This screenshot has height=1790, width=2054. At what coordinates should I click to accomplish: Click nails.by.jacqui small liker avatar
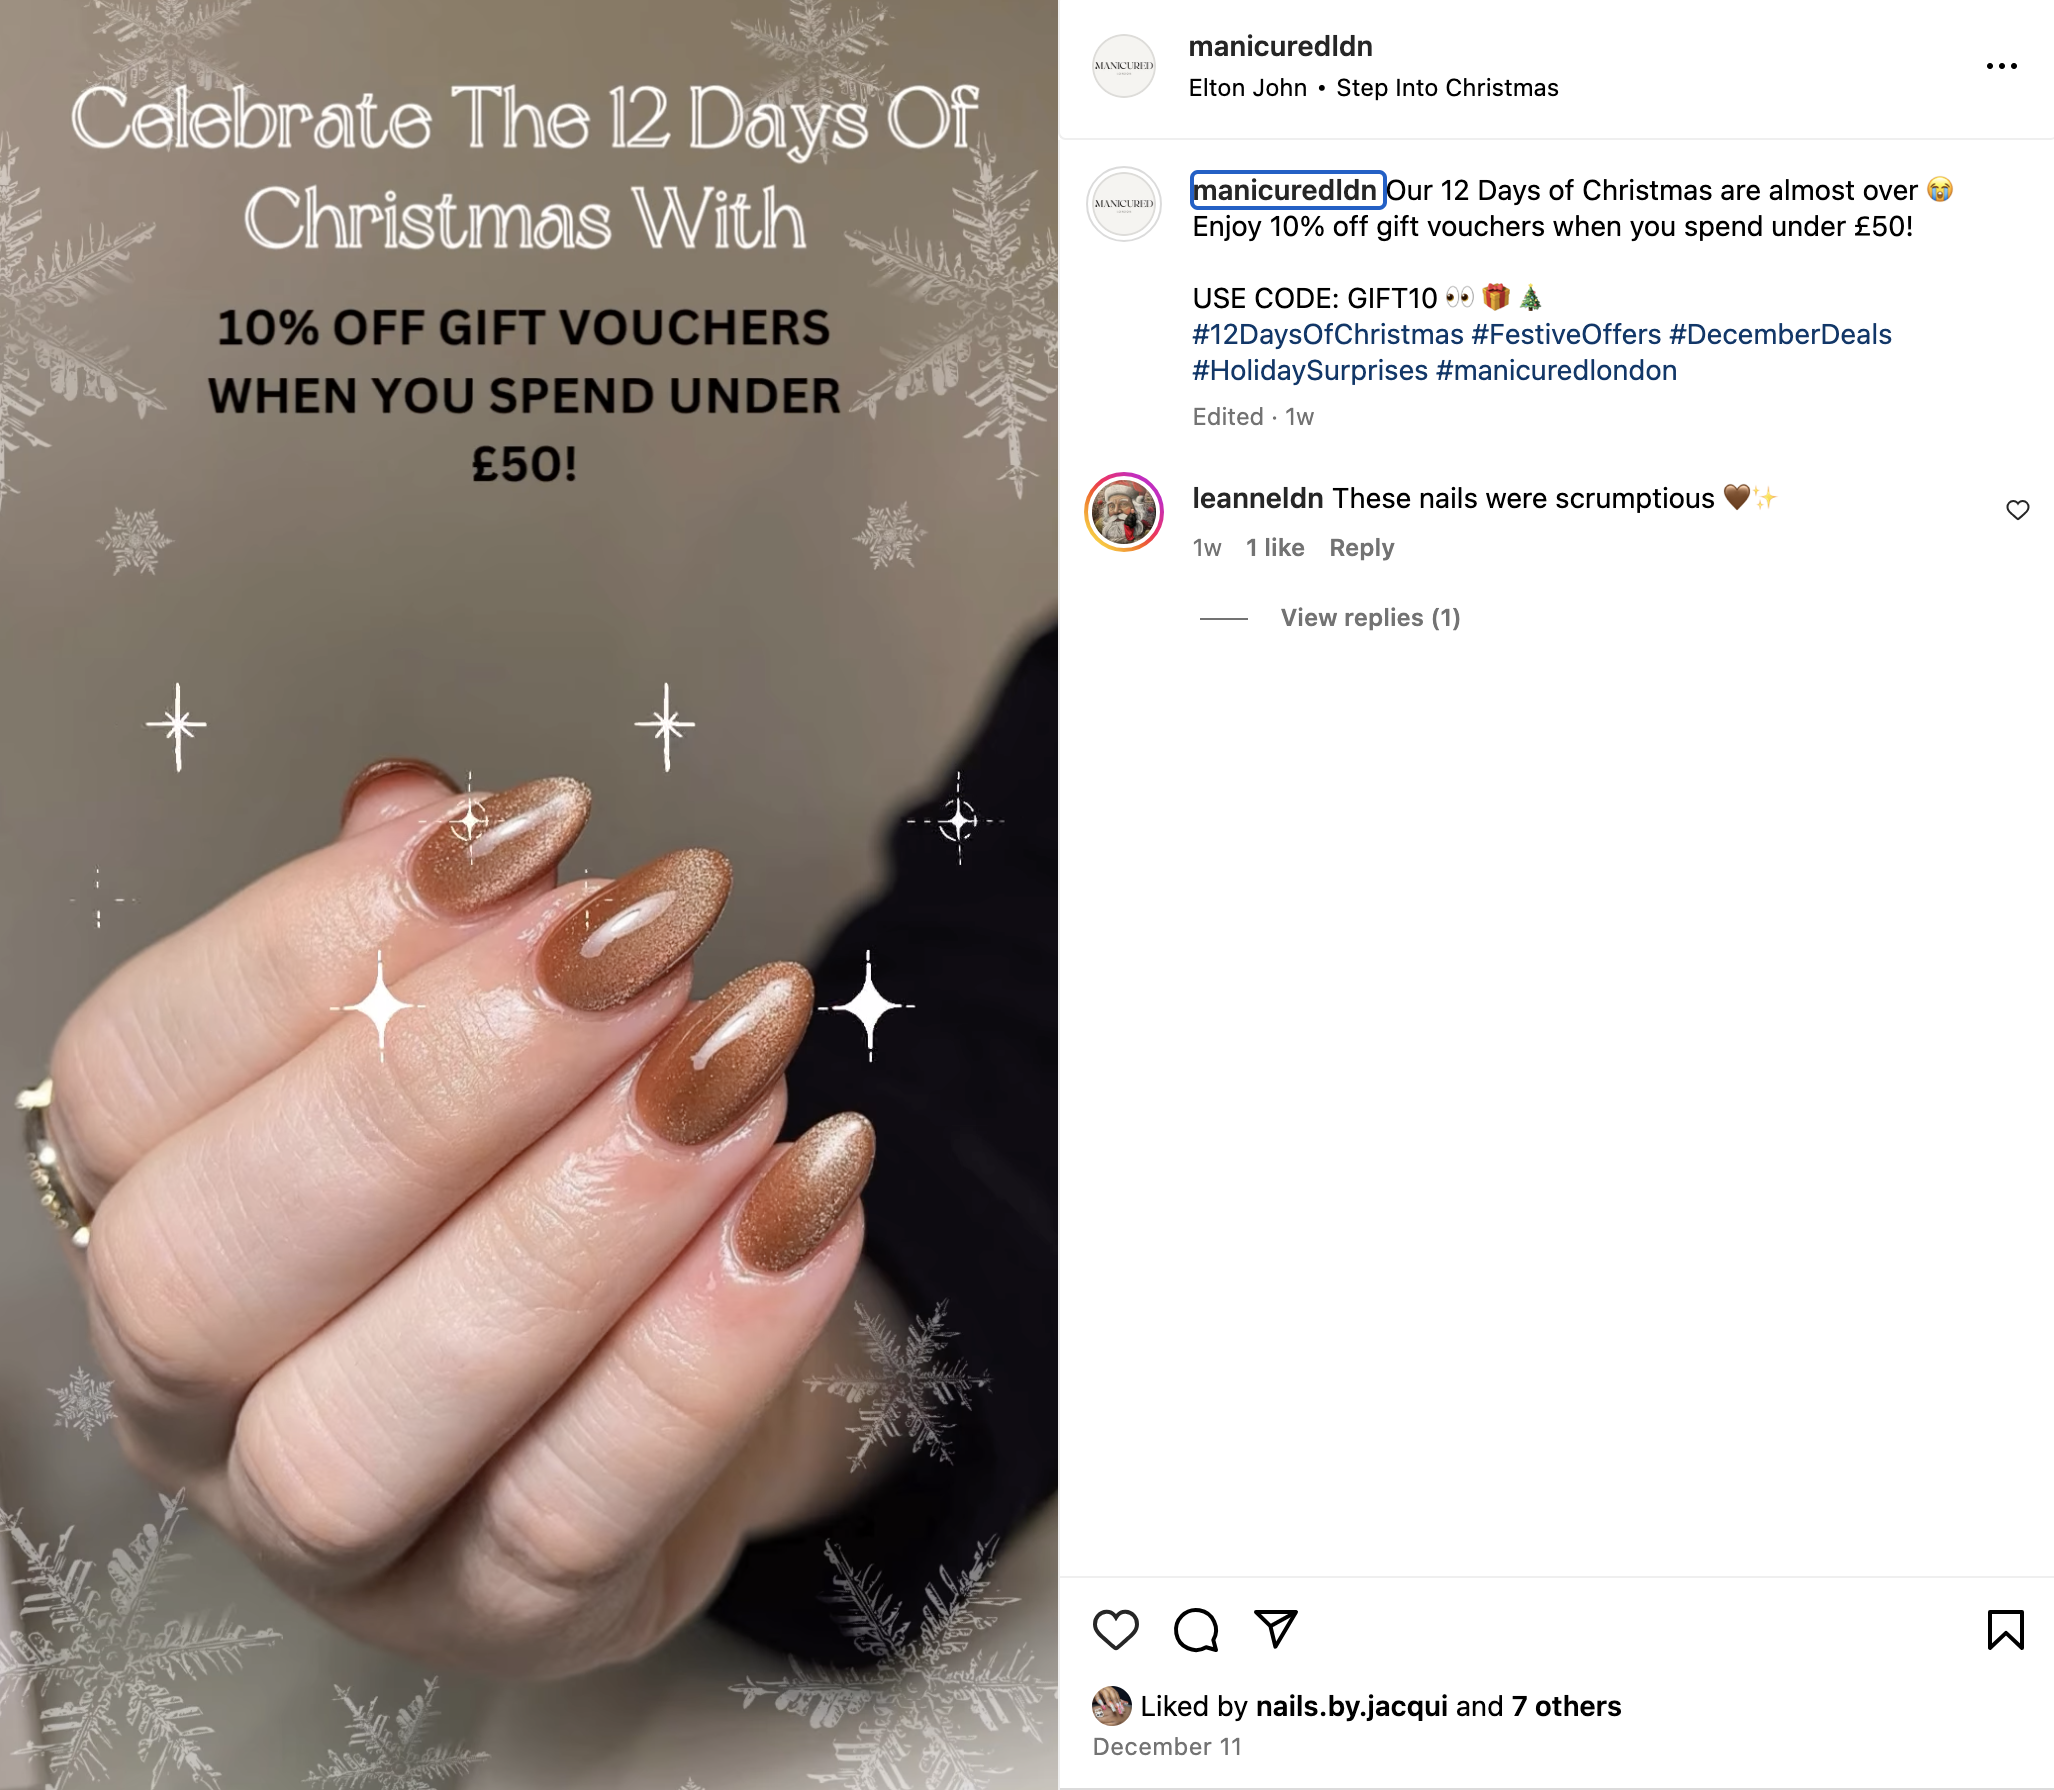[x=1112, y=1706]
